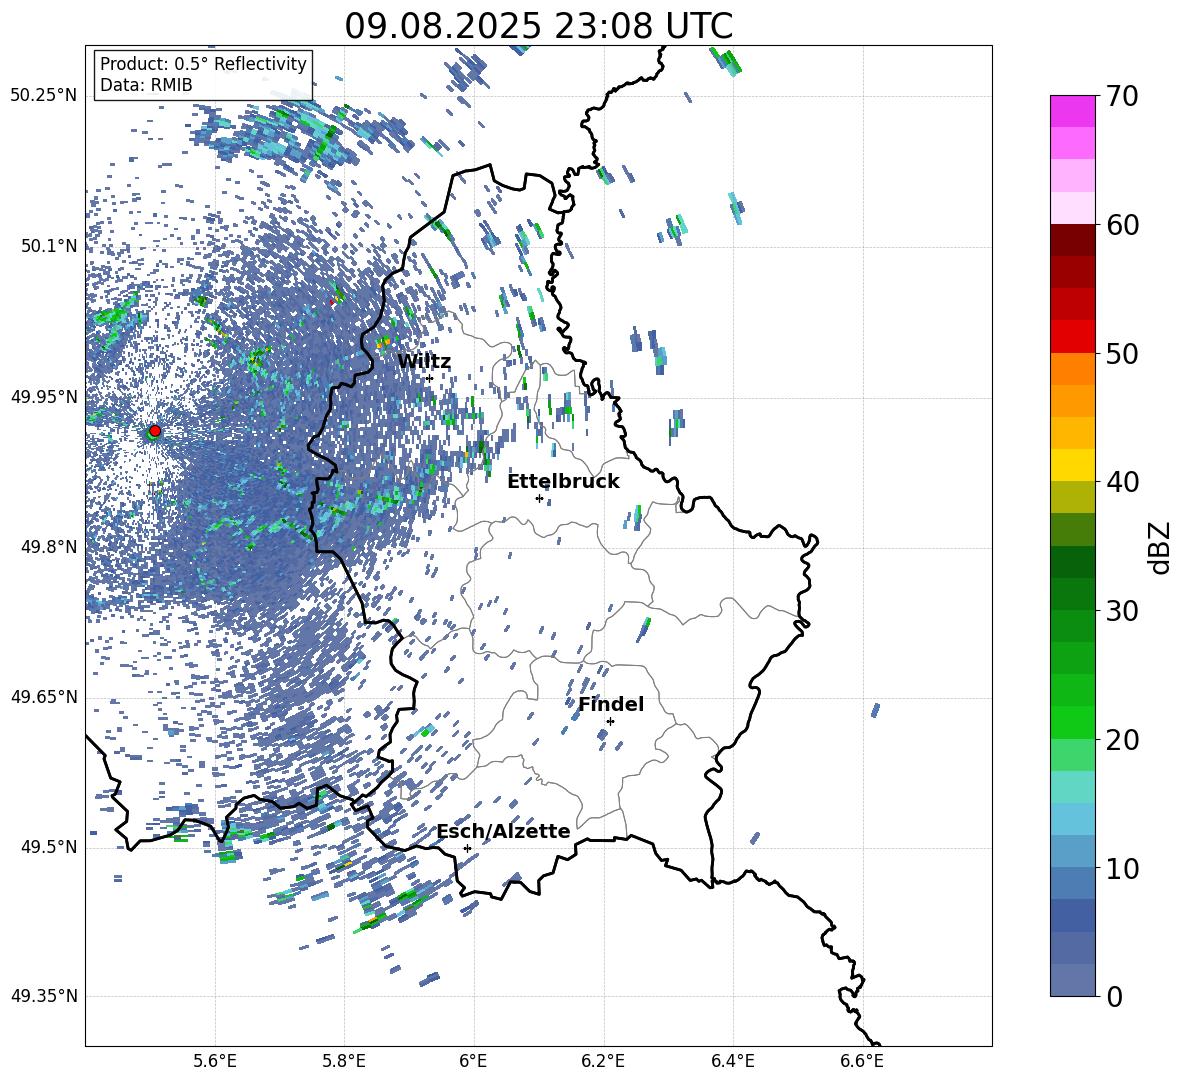Click the 50 value on colorbar
The image size is (1184, 1081).
(x=1122, y=353)
